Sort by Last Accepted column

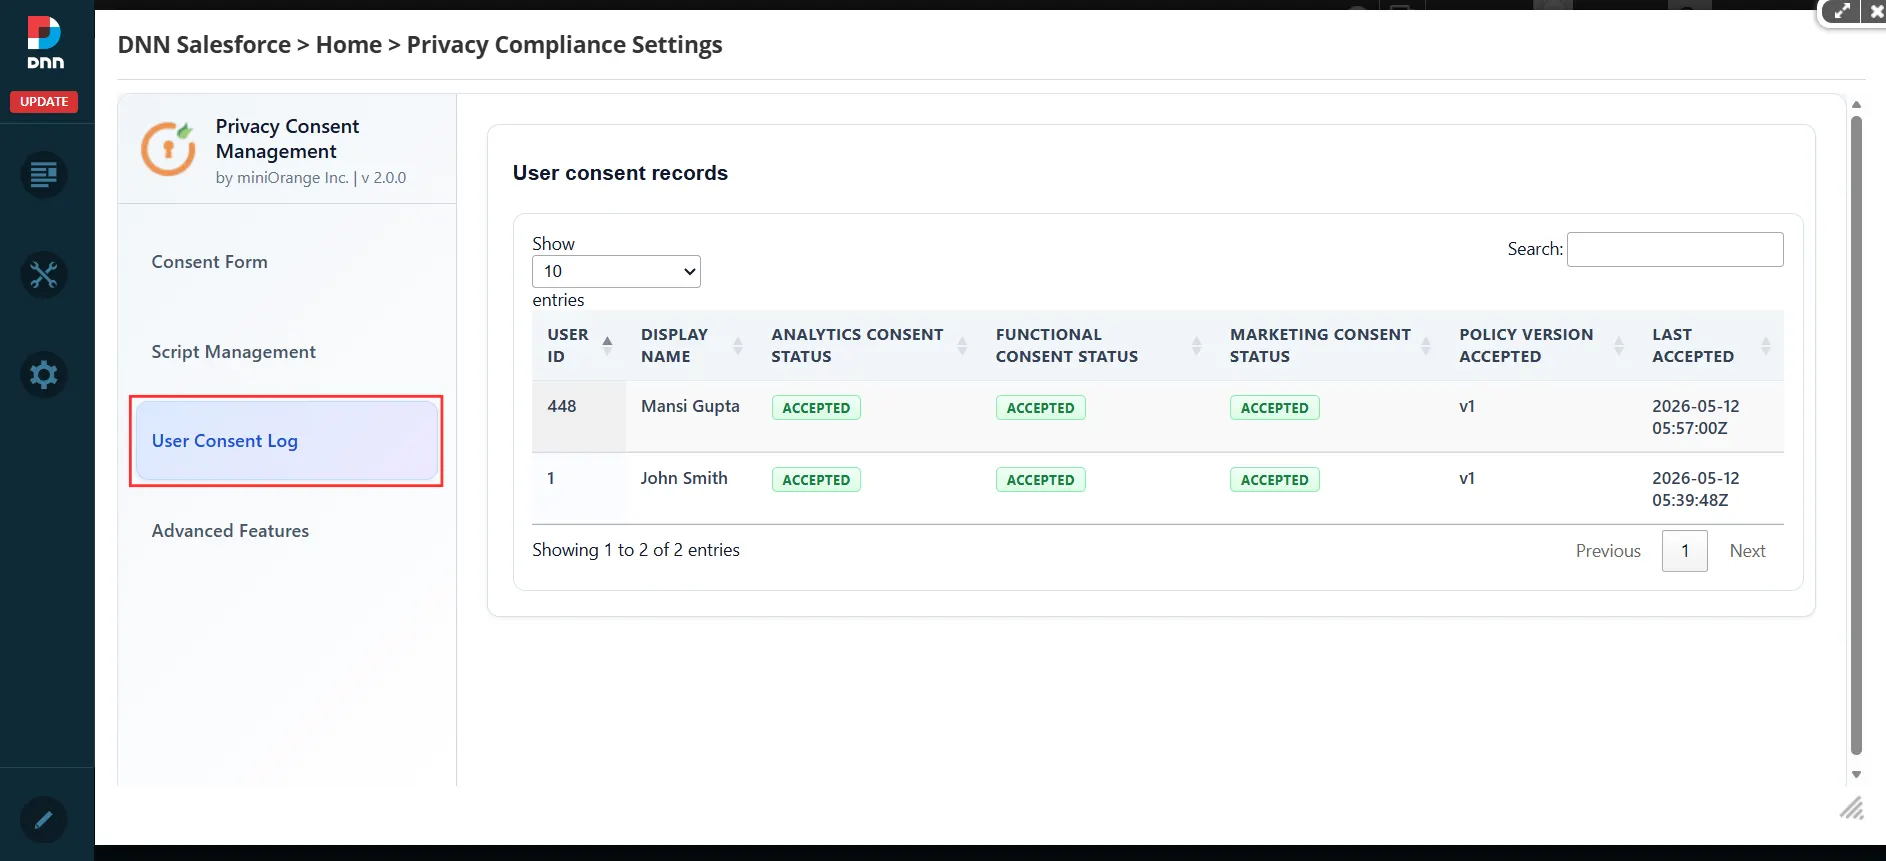pyautogui.click(x=1710, y=345)
